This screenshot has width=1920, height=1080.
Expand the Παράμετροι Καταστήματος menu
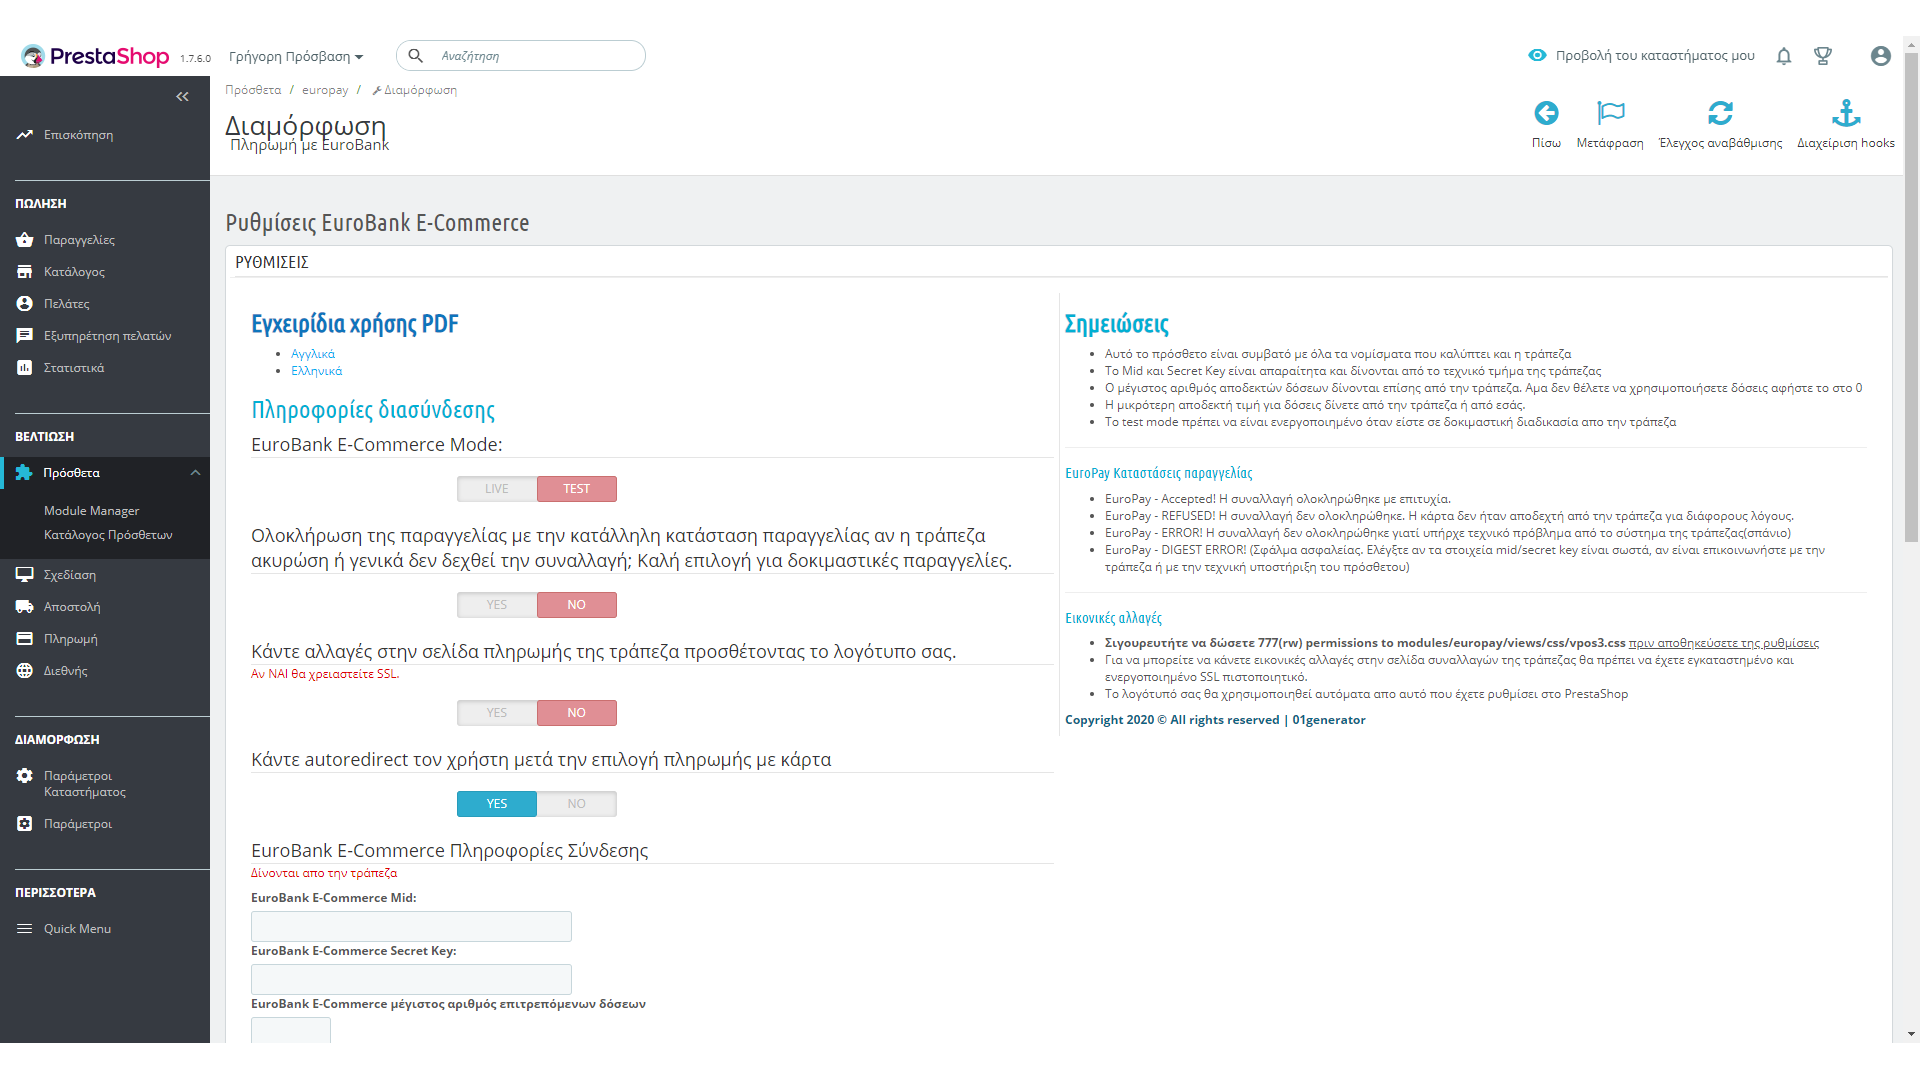[x=84, y=784]
